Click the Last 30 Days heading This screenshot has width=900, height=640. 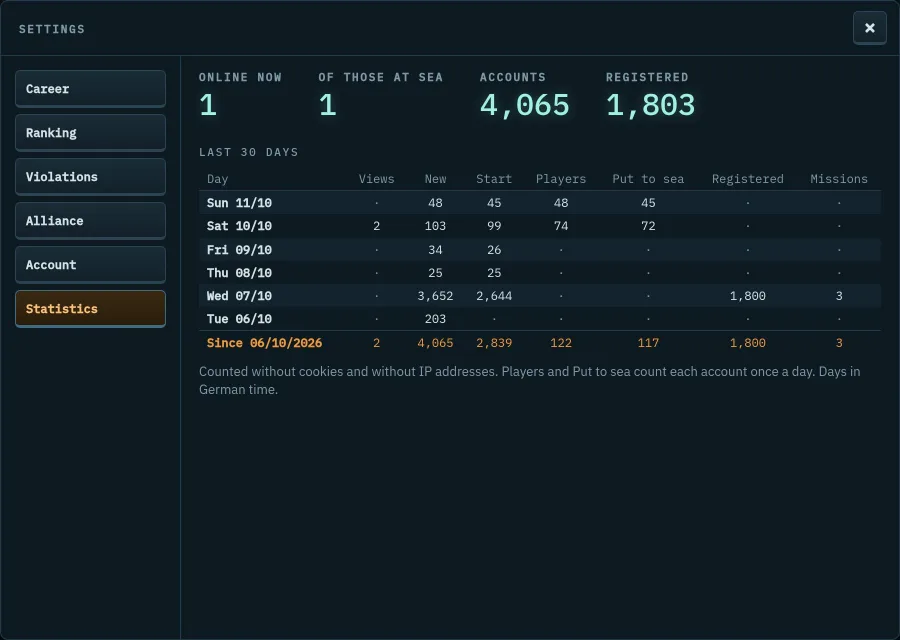click(x=249, y=152)
